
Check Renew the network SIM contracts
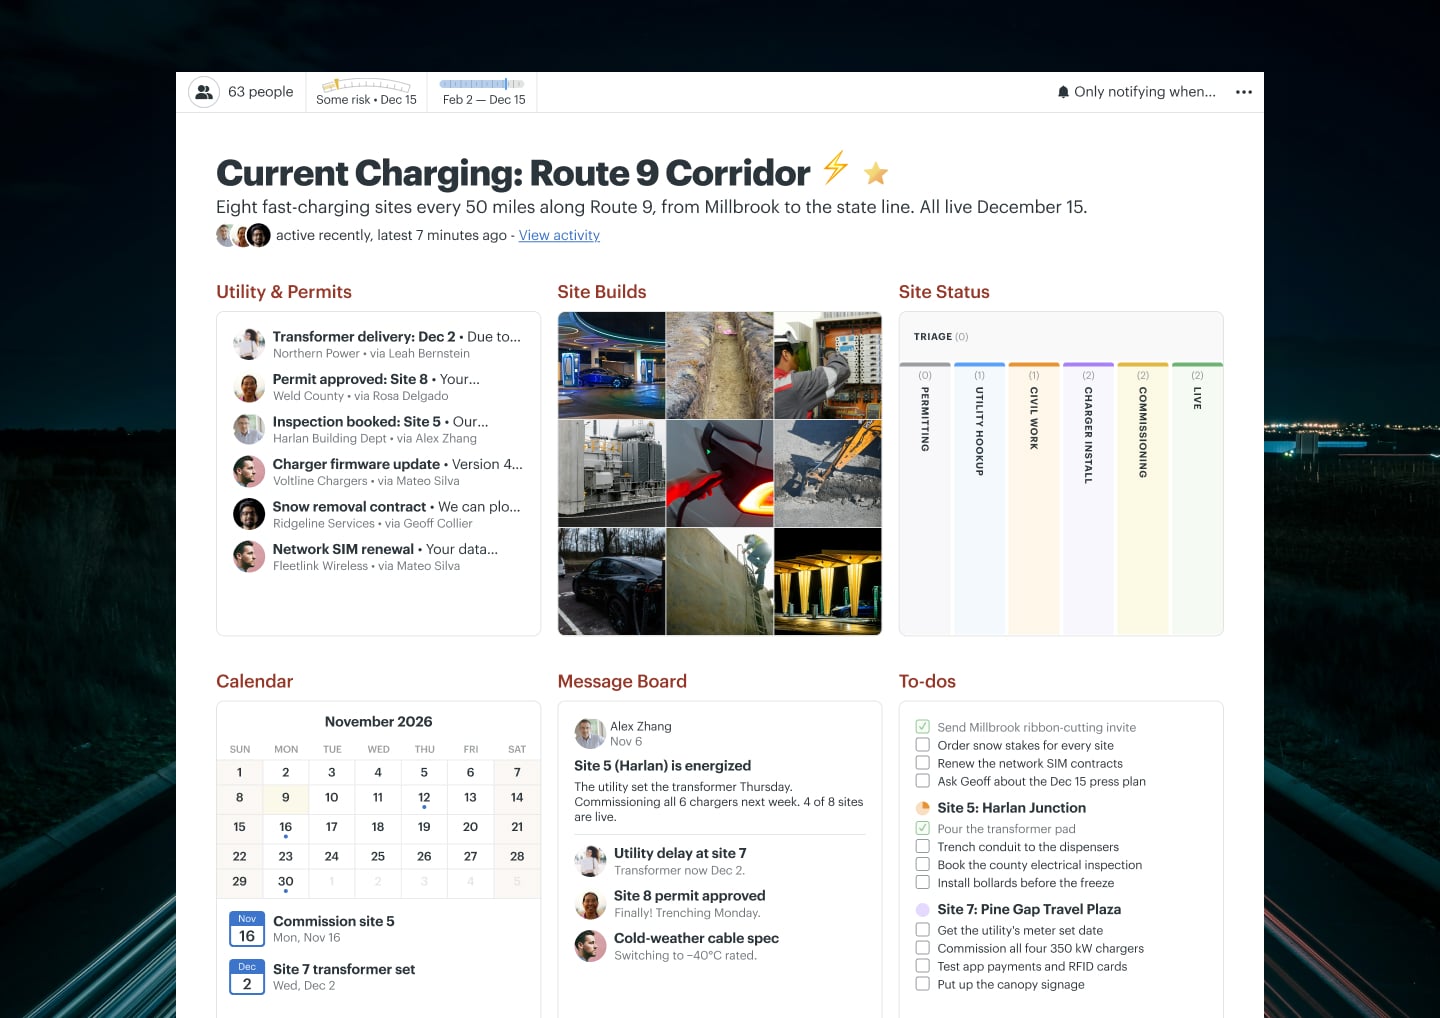click(x=923, y=763)
